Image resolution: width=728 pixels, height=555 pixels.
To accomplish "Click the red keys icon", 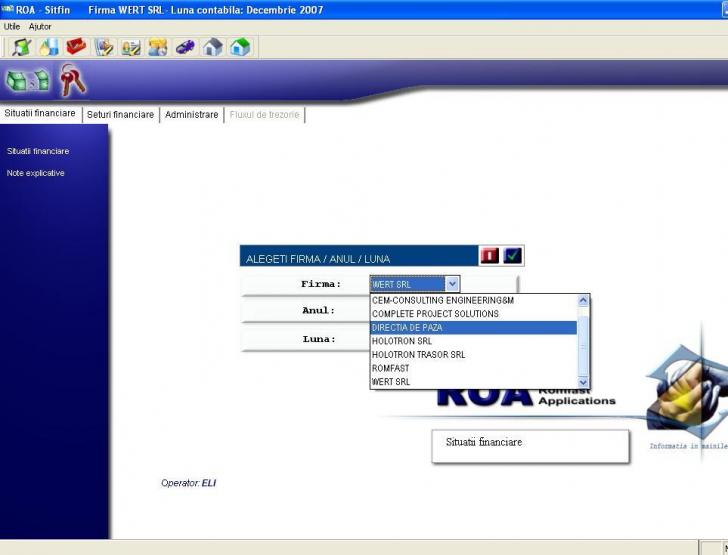I will click(73, 80).
